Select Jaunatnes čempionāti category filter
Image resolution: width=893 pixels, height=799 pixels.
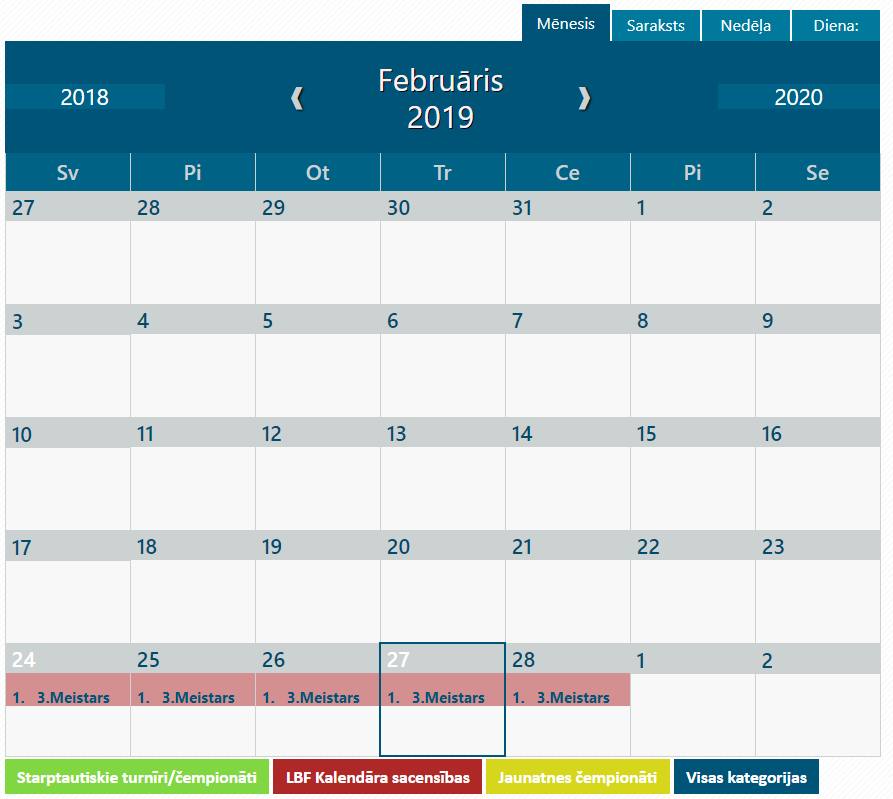coord(577,777)
